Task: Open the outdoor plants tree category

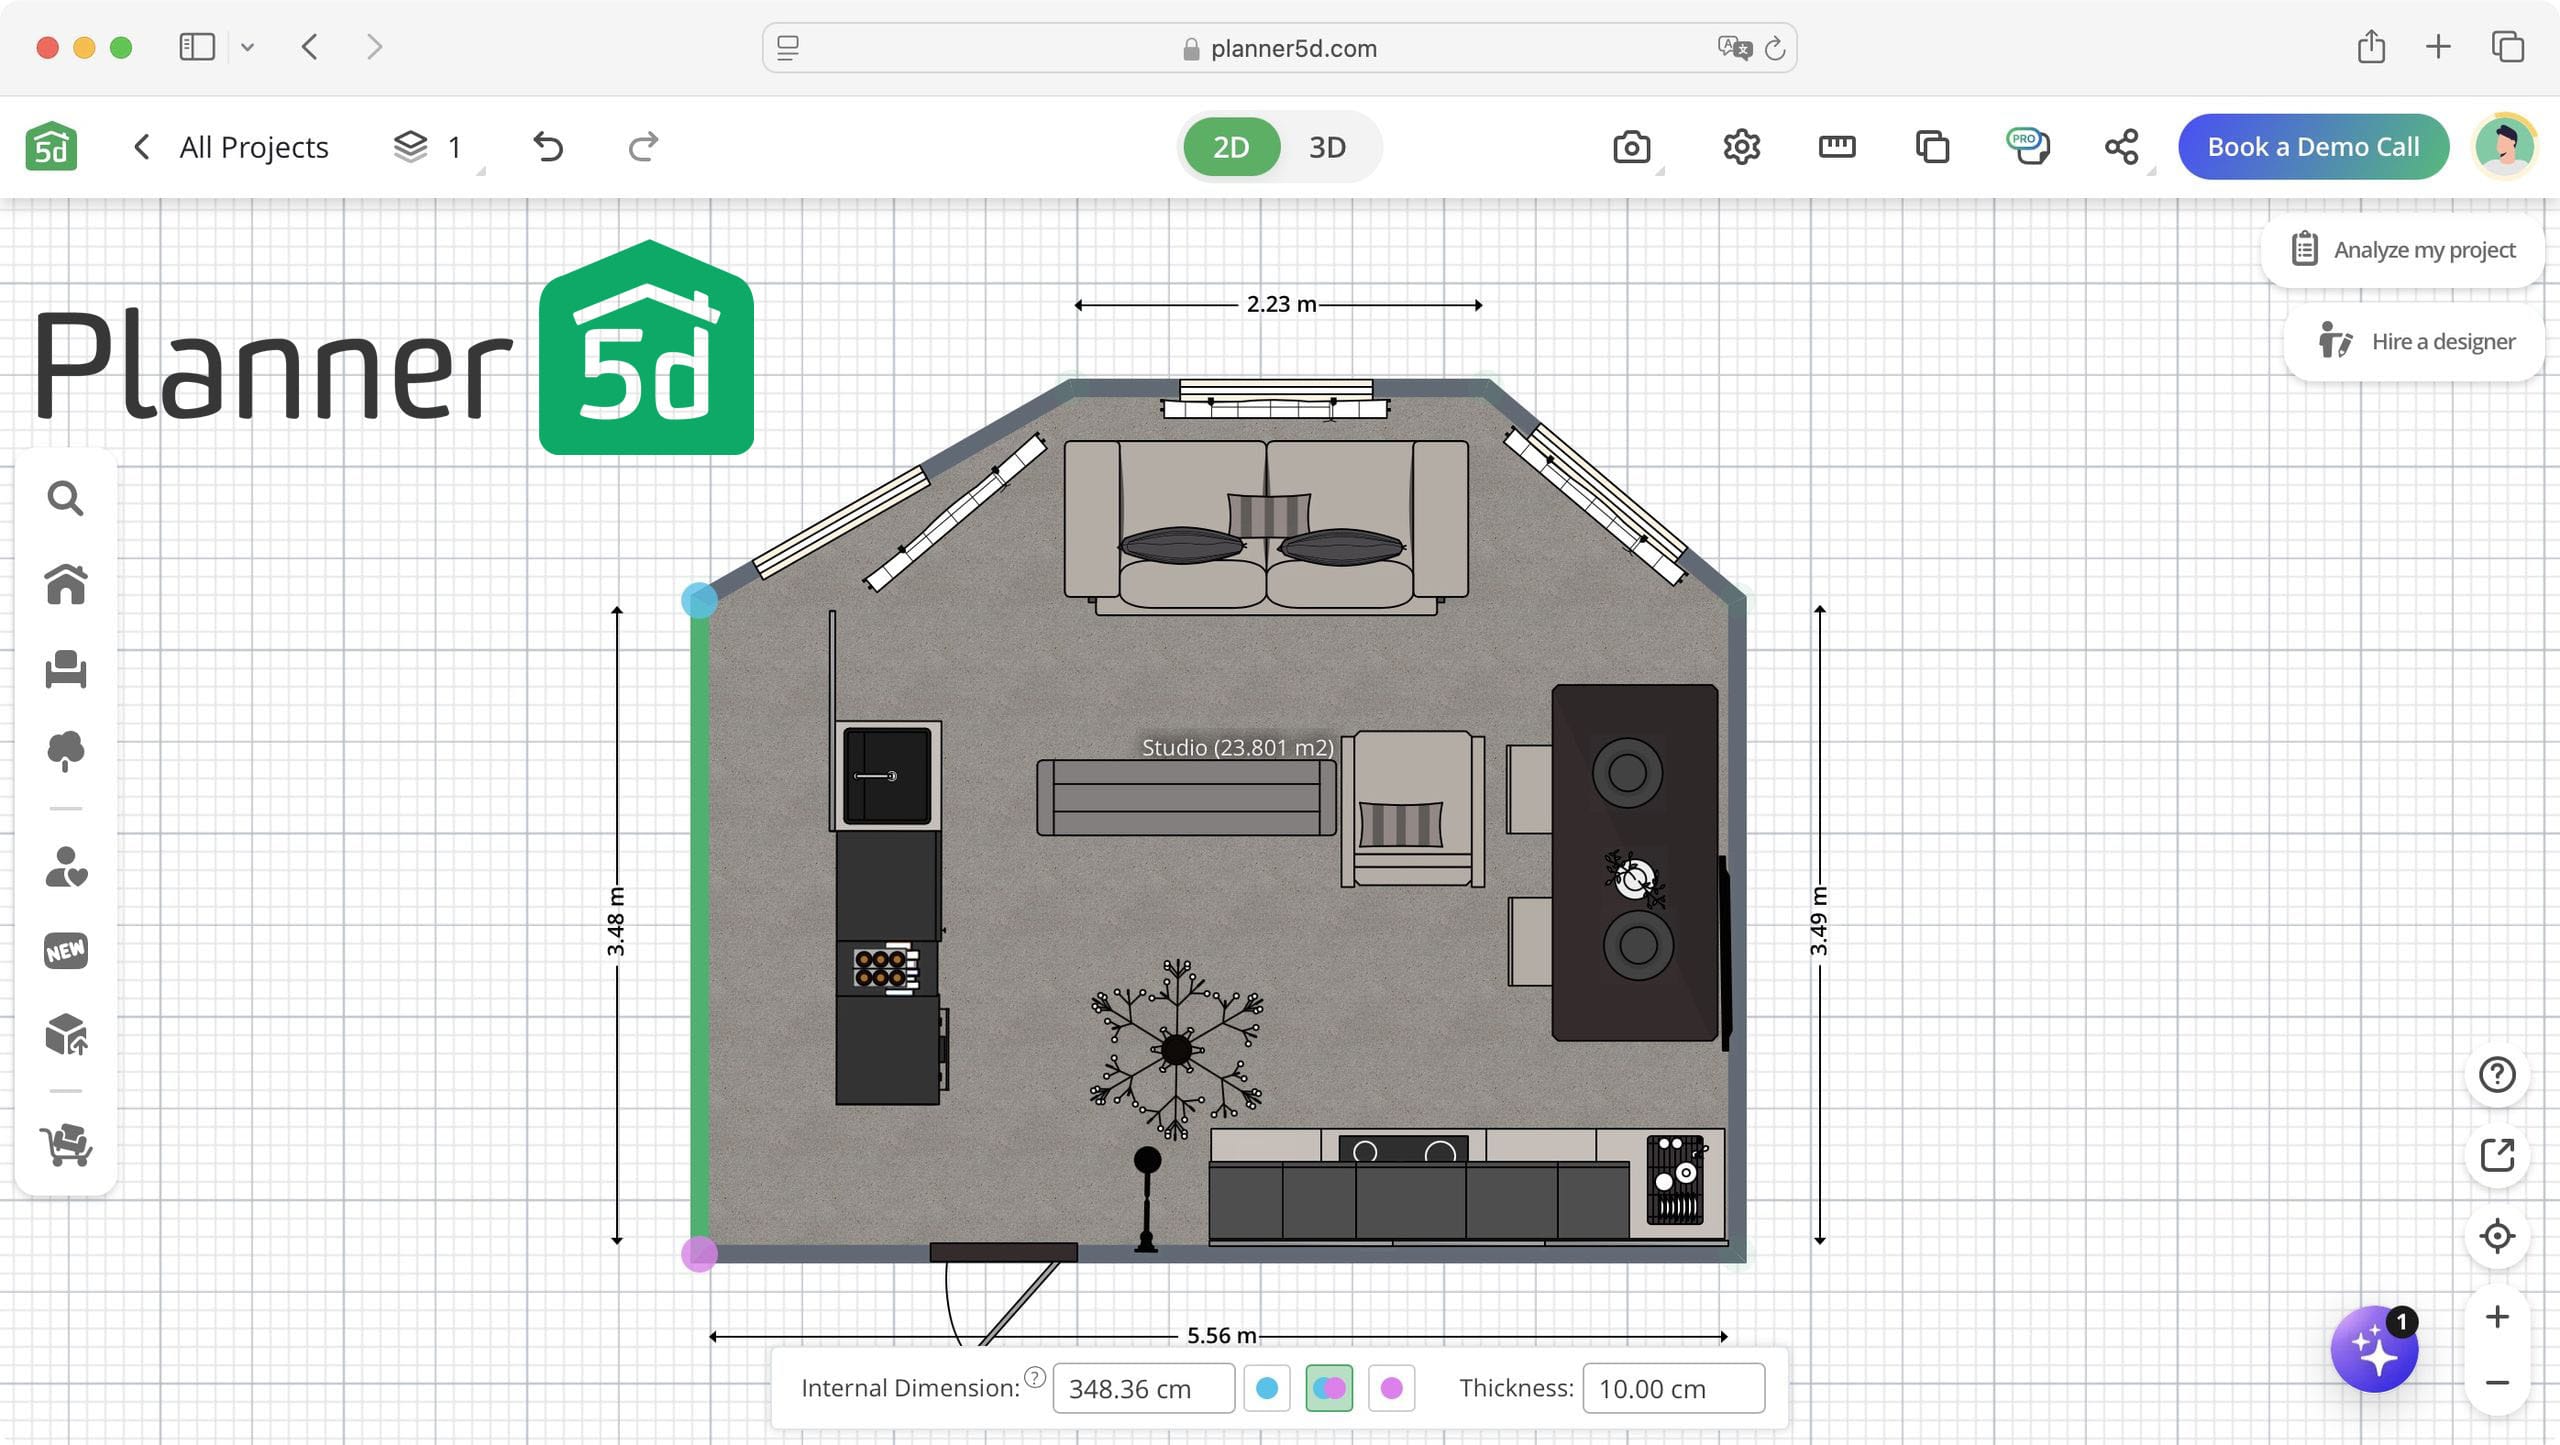Action: 65,752
